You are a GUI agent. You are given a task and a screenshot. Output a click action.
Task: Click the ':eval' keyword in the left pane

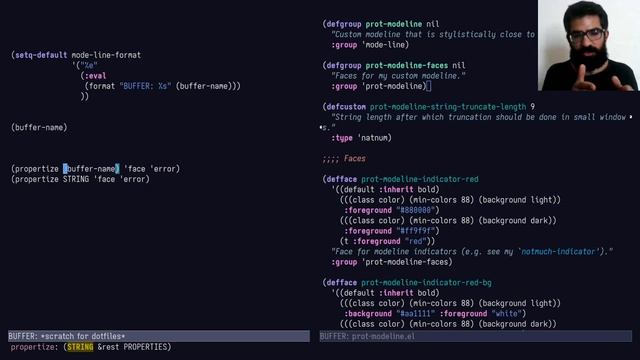[x=95, y=76]
